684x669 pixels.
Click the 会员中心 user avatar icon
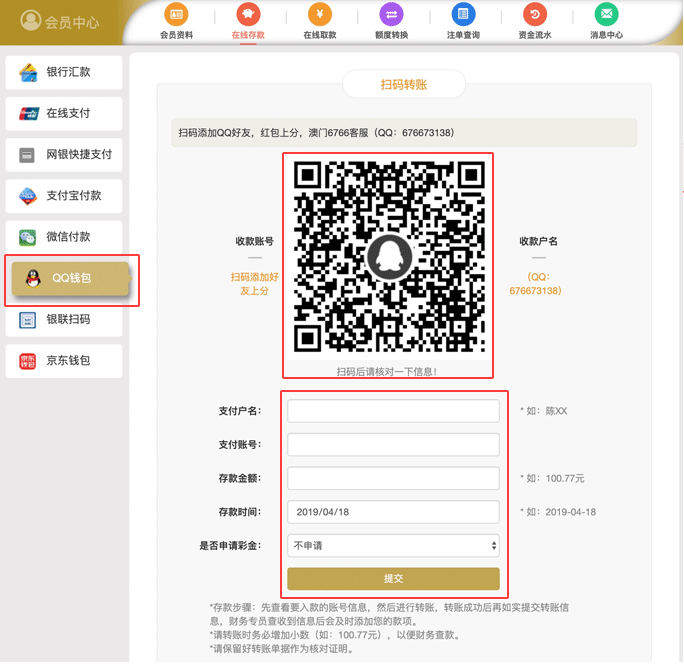[x=31, y=20]
